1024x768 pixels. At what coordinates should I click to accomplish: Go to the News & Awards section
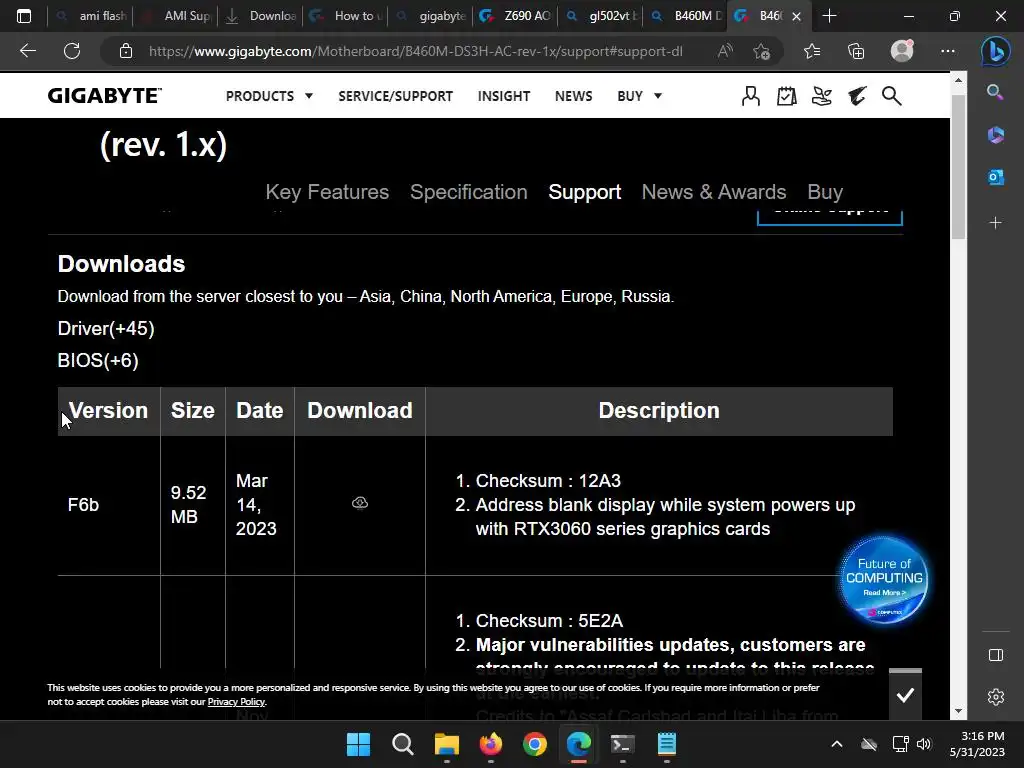[714, 192]
